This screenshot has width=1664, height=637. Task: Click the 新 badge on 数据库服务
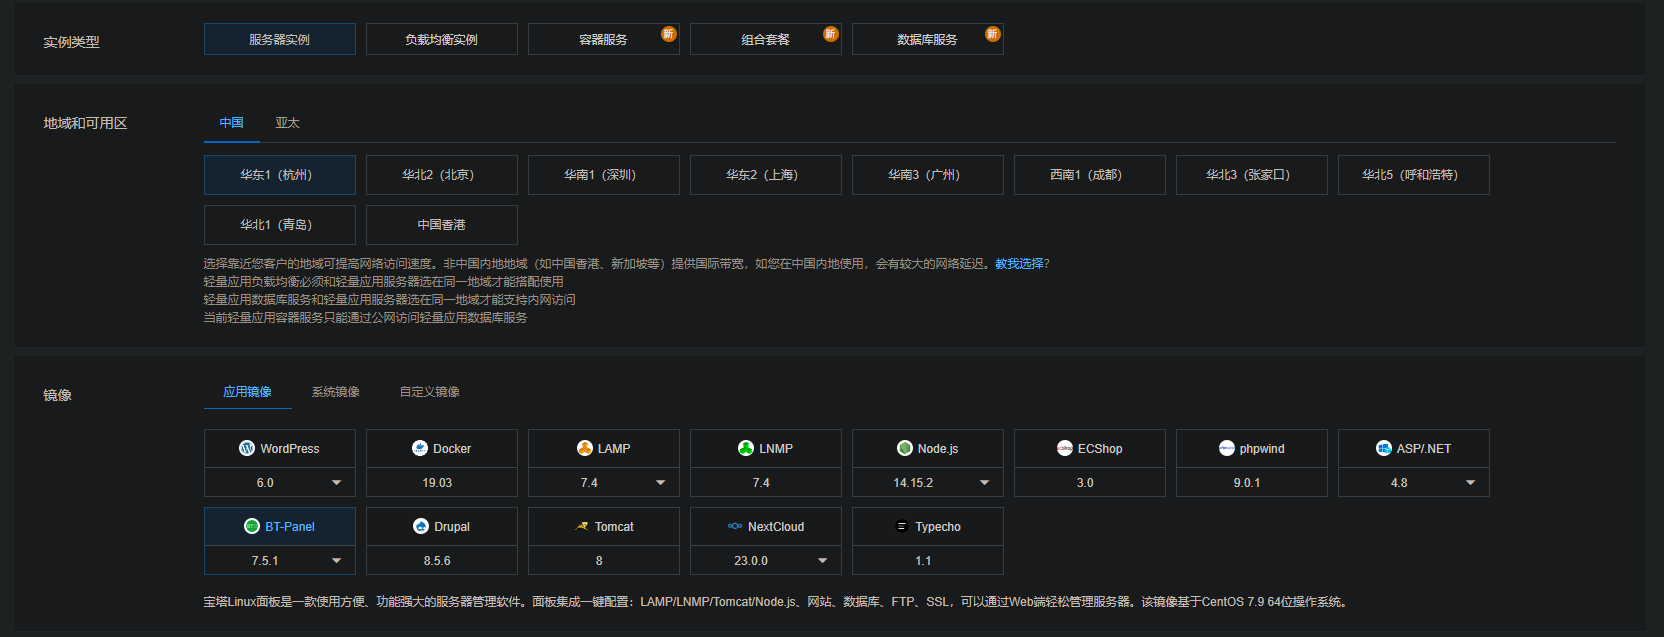(x=993, y=34)
